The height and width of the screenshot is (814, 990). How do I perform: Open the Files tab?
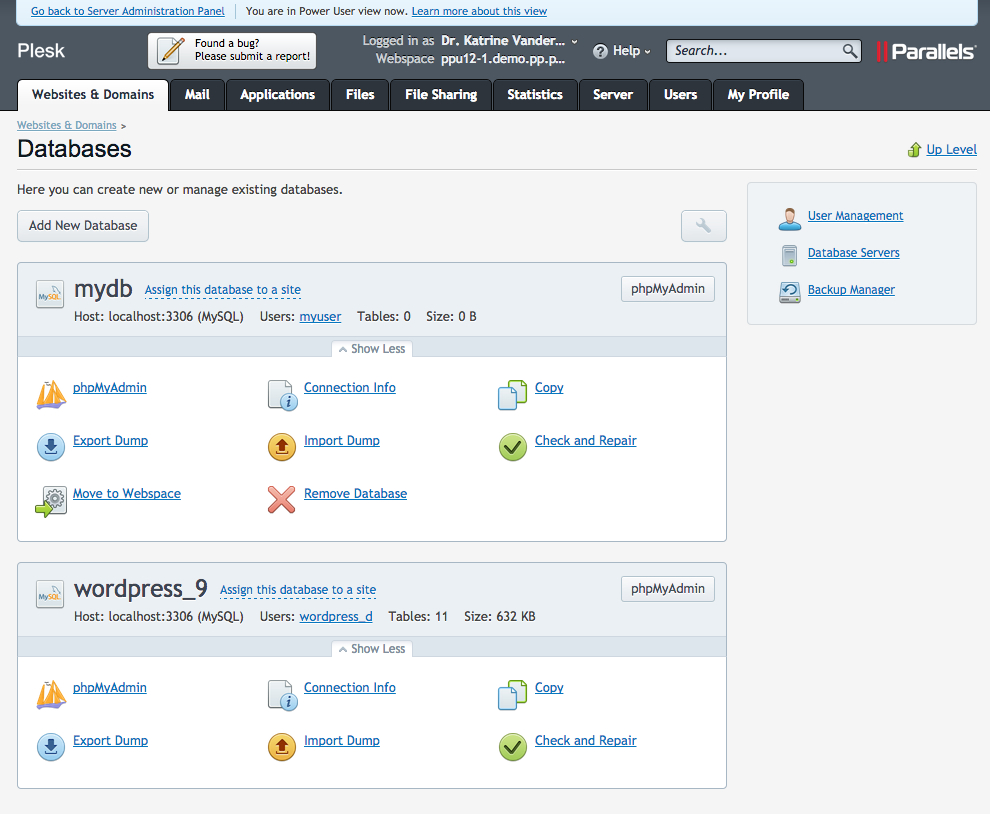(x=360, y=95)
